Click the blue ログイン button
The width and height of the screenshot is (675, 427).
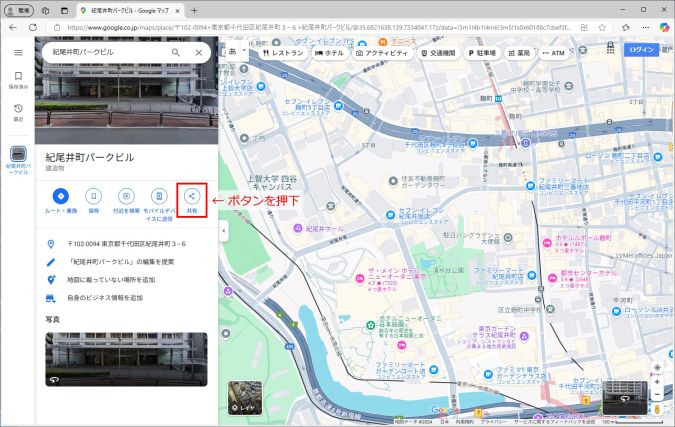pyautogui.click(x=641, y=50)
